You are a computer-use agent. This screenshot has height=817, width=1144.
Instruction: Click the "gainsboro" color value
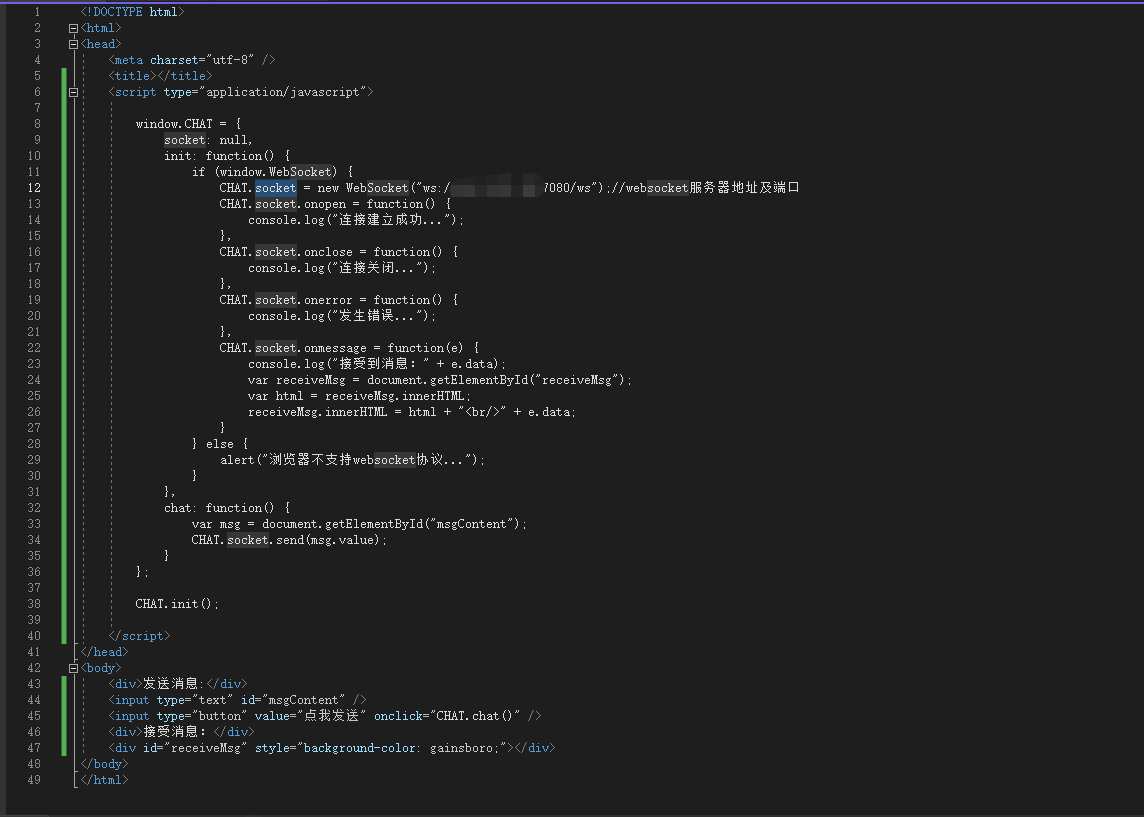462,748
